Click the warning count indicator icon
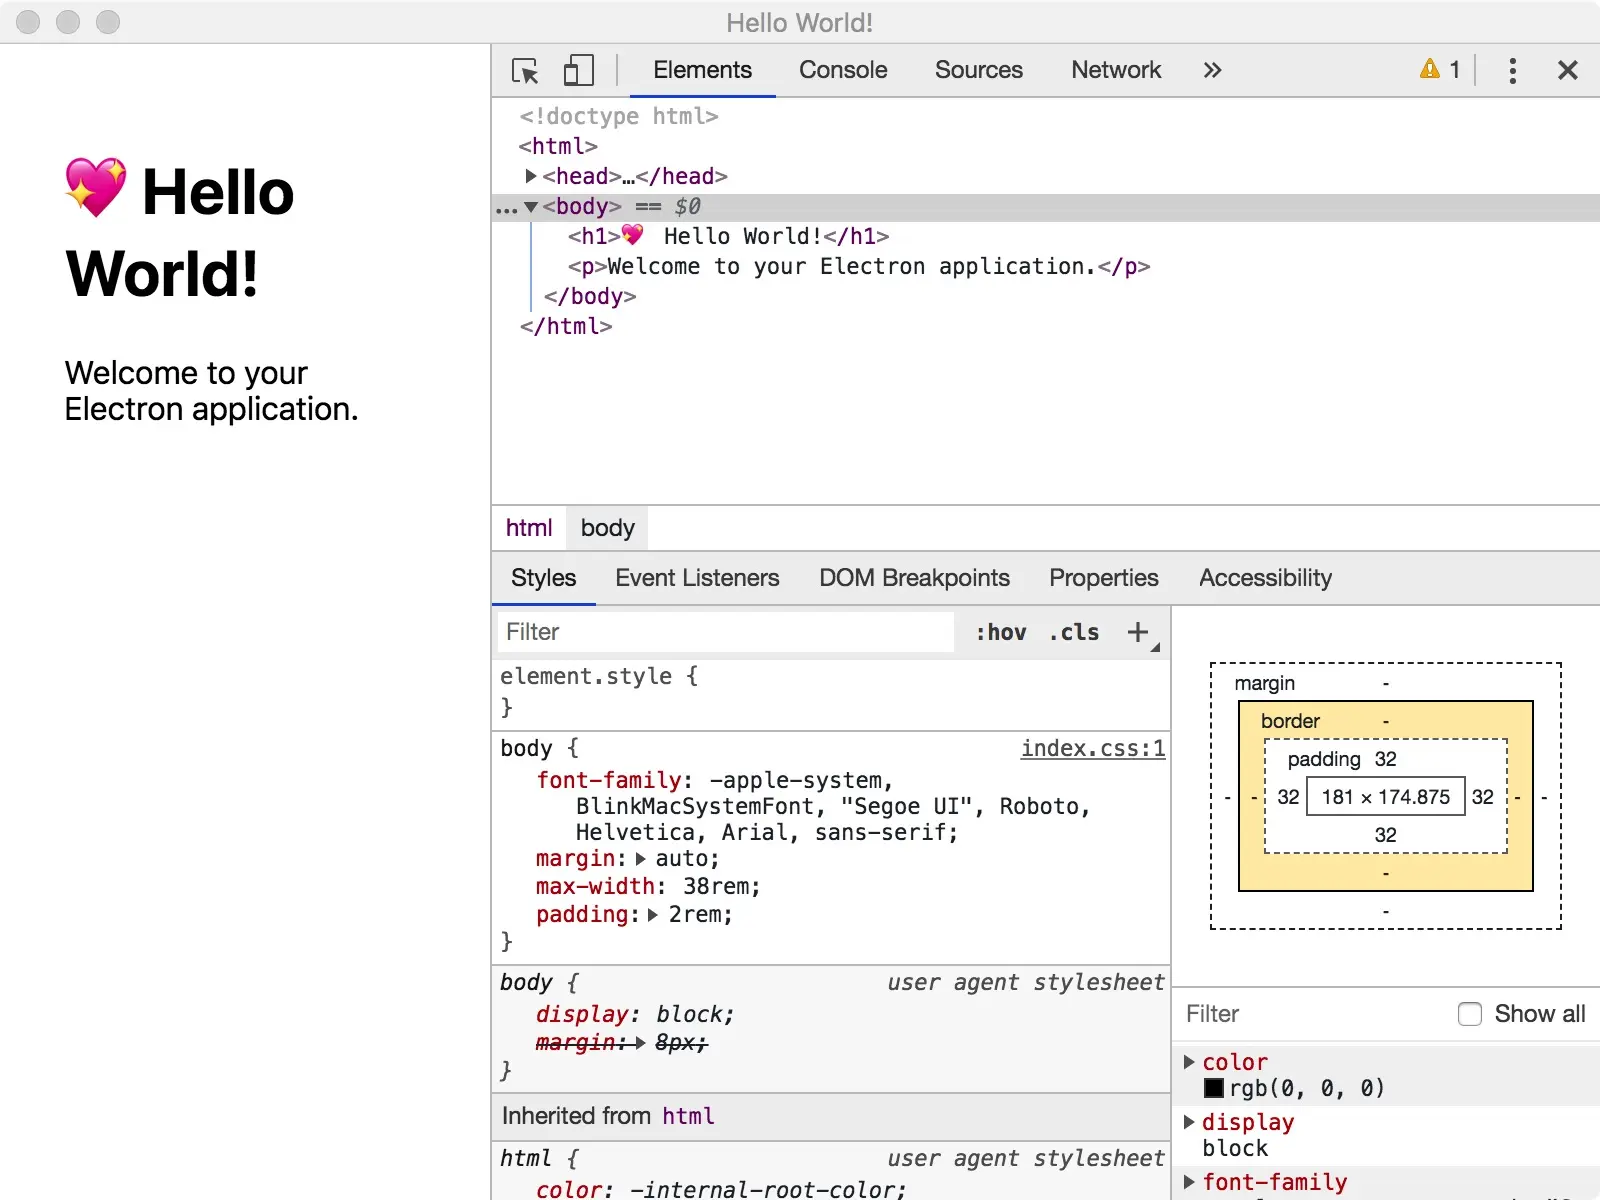1600x1200 pixels. click(1430, 69)
